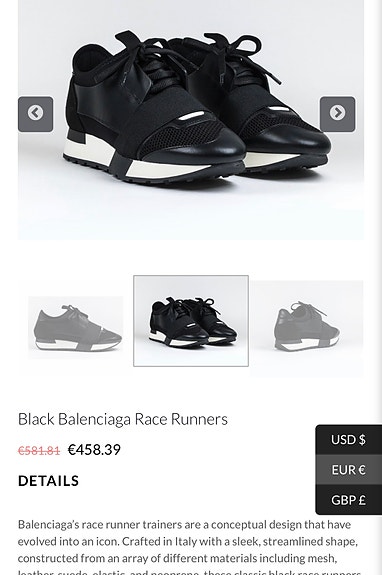Screen dimensions: 382x575
Task: Open the large main shoe product photo
Action: 191,120
